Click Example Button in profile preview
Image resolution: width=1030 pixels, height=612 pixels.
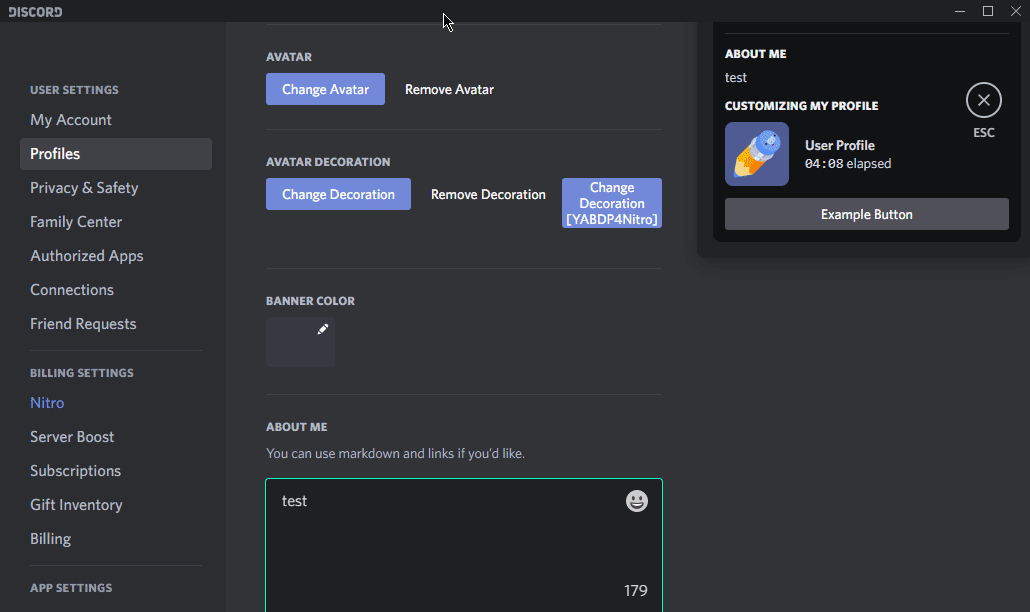[866, 214]
